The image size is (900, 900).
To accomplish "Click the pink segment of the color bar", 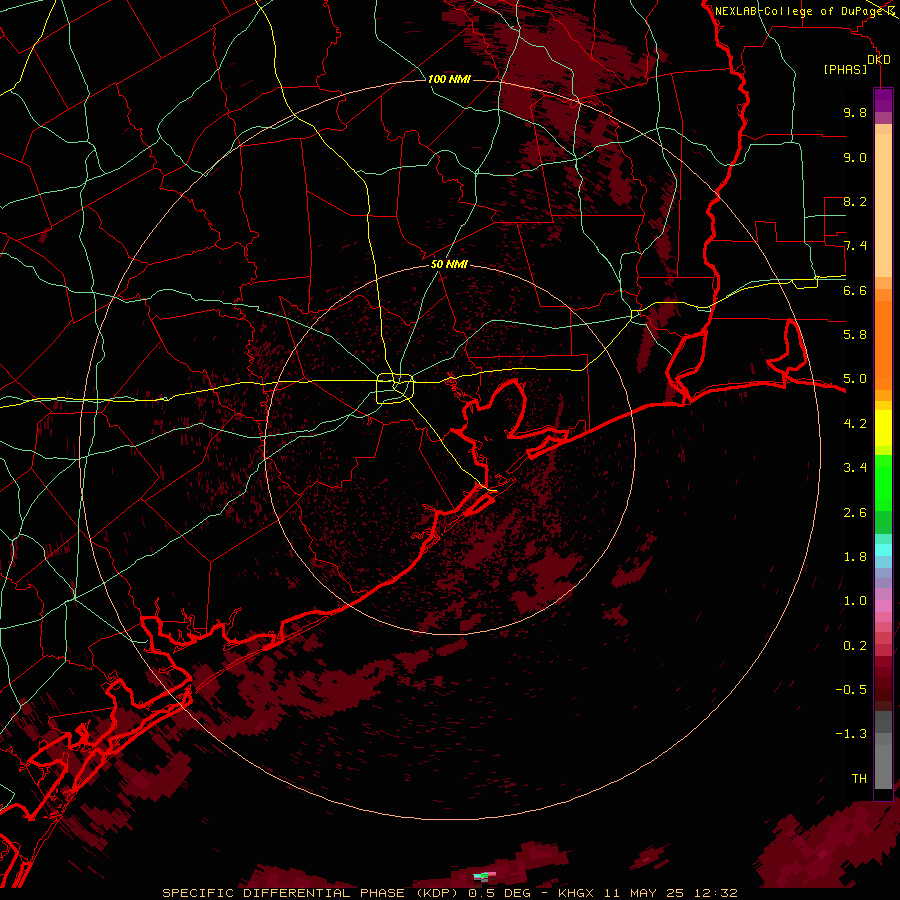I will pos(883,606).
